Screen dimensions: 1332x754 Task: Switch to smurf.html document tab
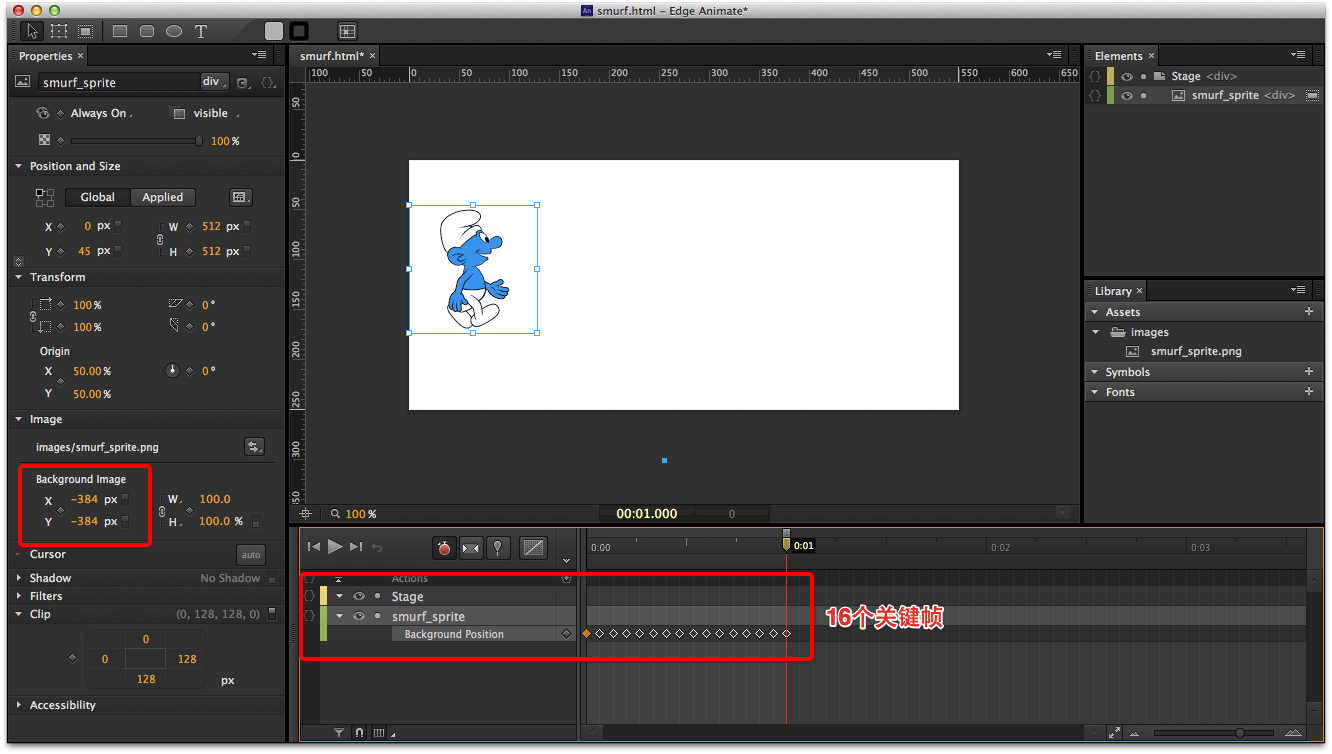coord(332,56)
